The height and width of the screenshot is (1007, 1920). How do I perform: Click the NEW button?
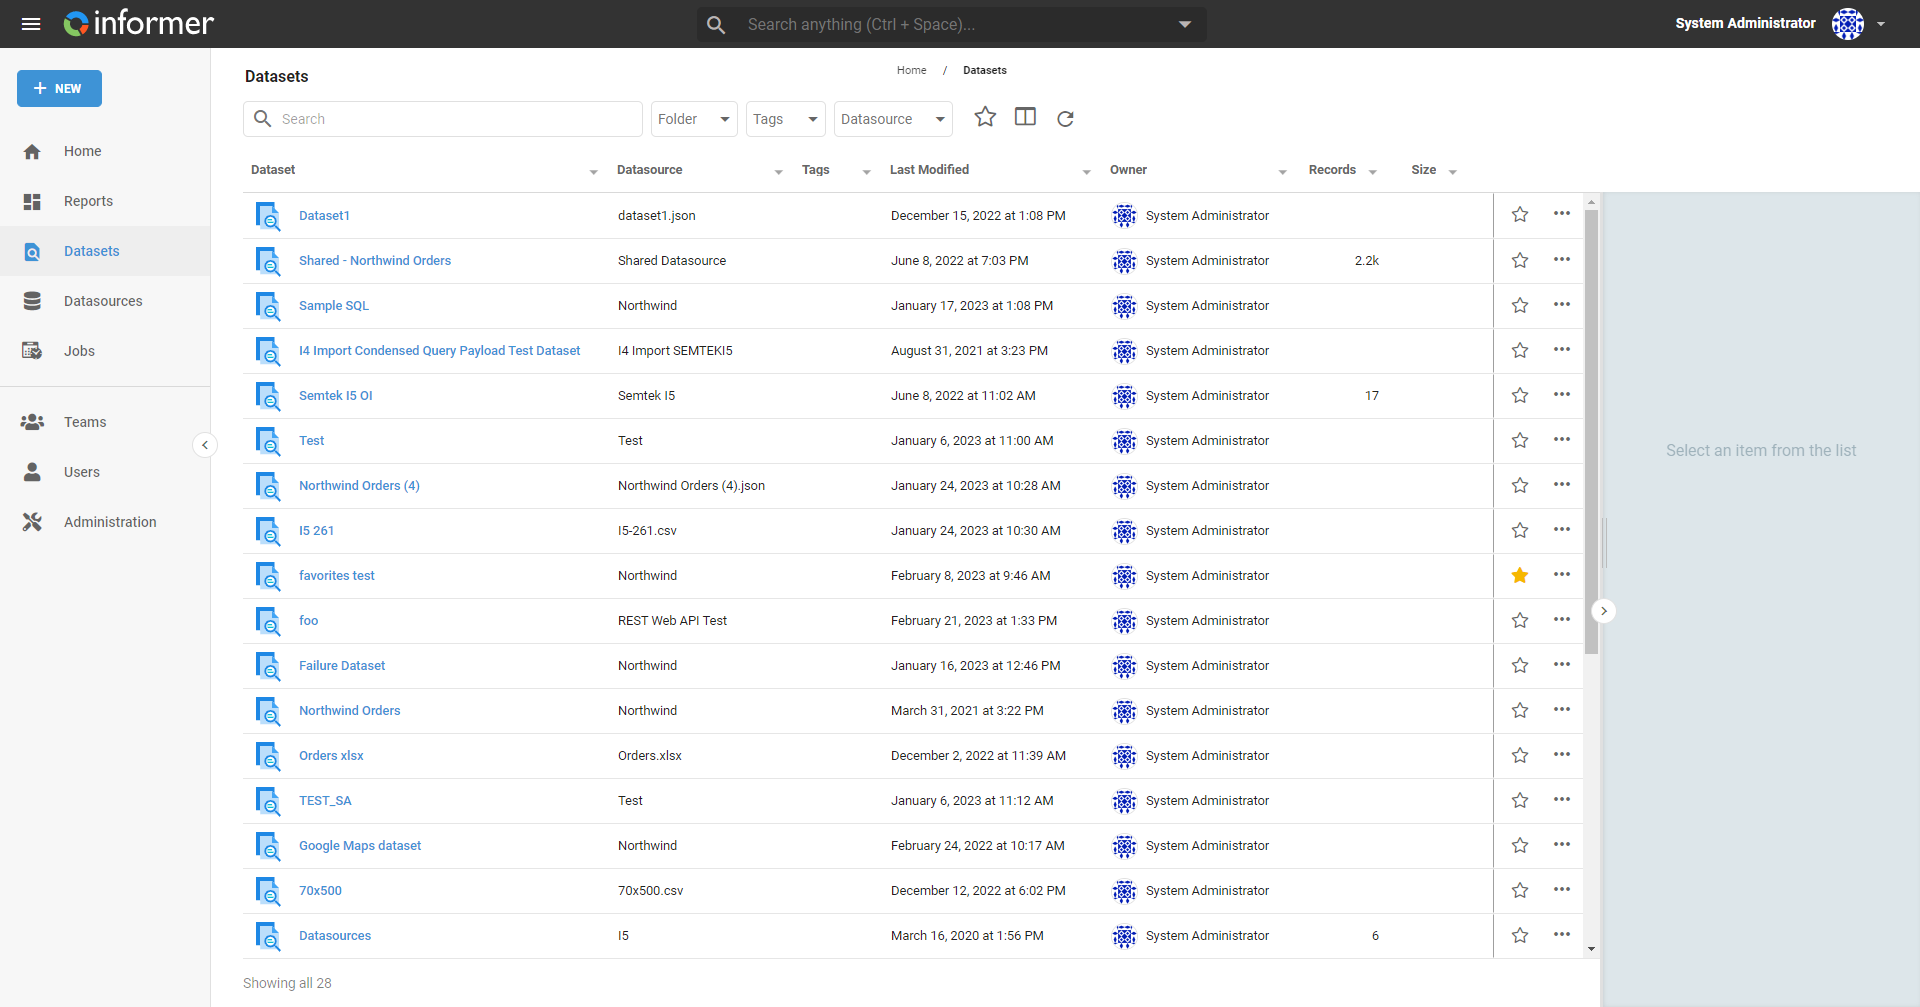(x=59, y=88)
